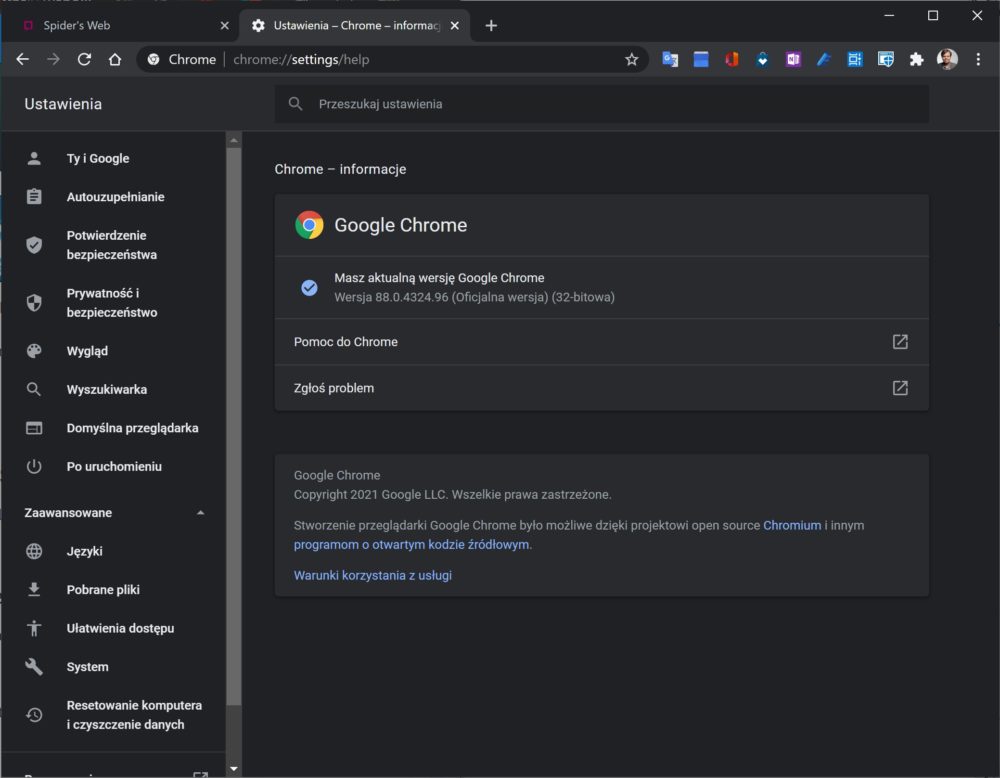Switch to the Spider's Web tab
The width and height of the screenshot is (1000, 778).
tap(119, 26)
